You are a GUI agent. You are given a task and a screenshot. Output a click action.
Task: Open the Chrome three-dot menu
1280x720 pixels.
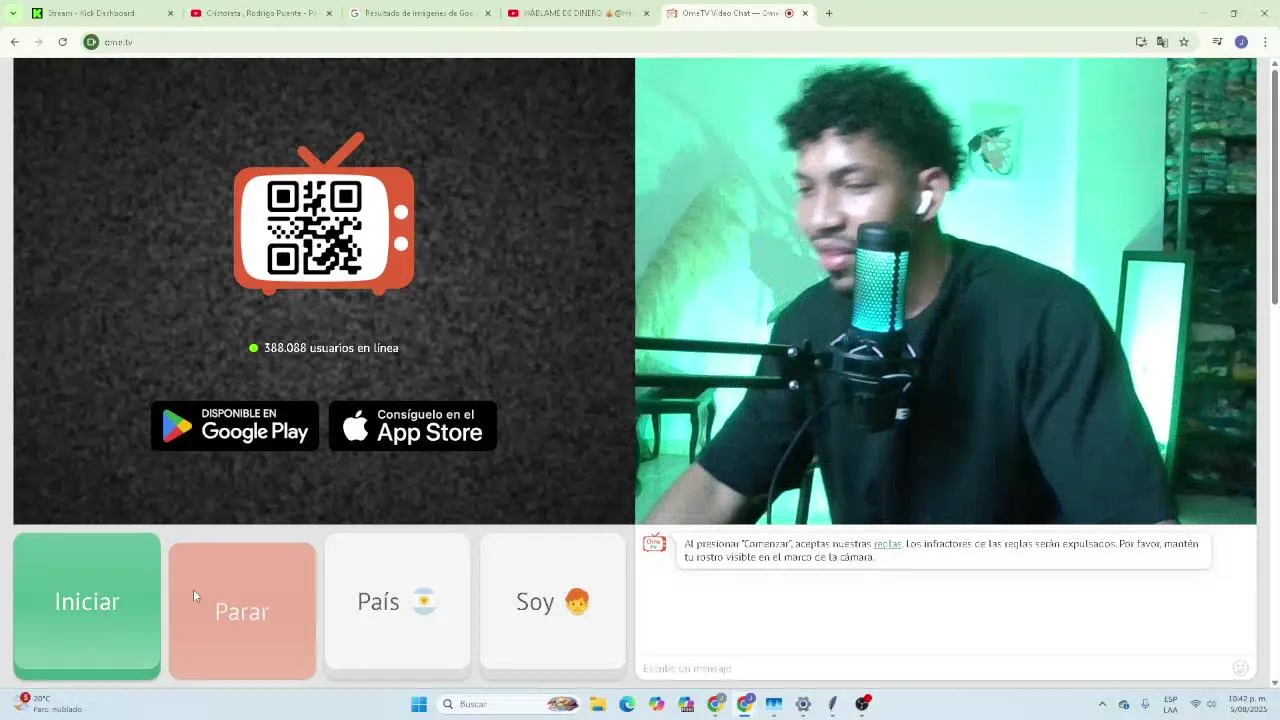(1265, 42)
